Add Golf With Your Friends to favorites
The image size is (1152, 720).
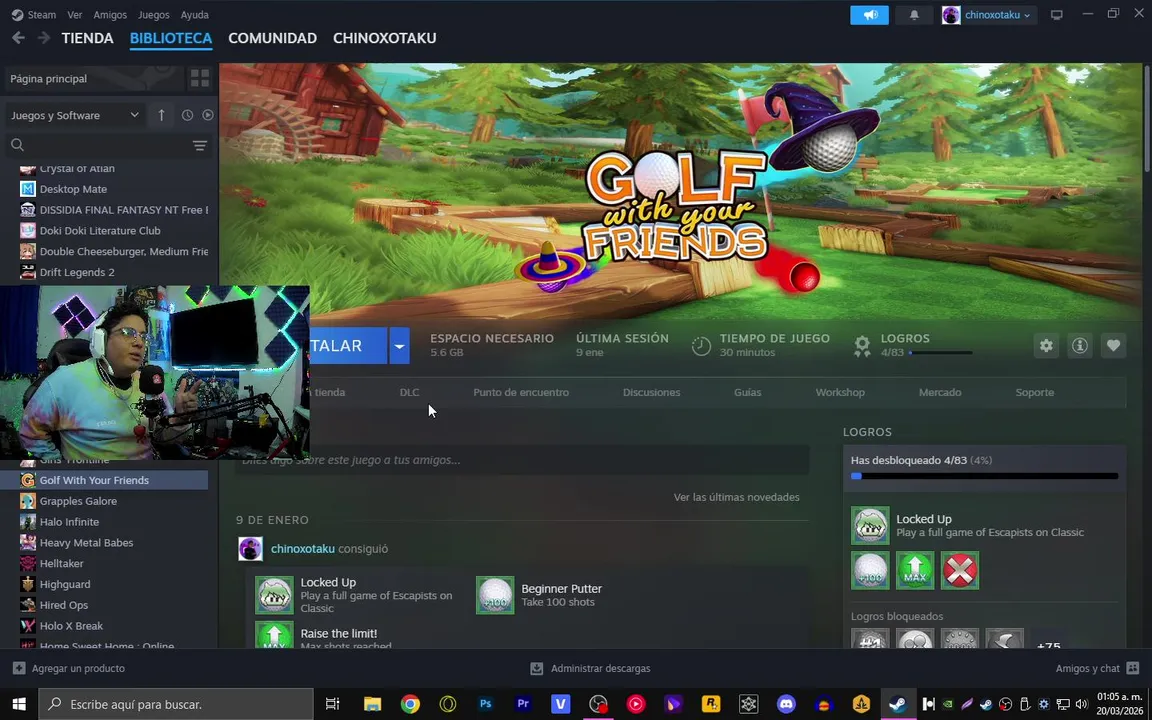coord(1113,345)
